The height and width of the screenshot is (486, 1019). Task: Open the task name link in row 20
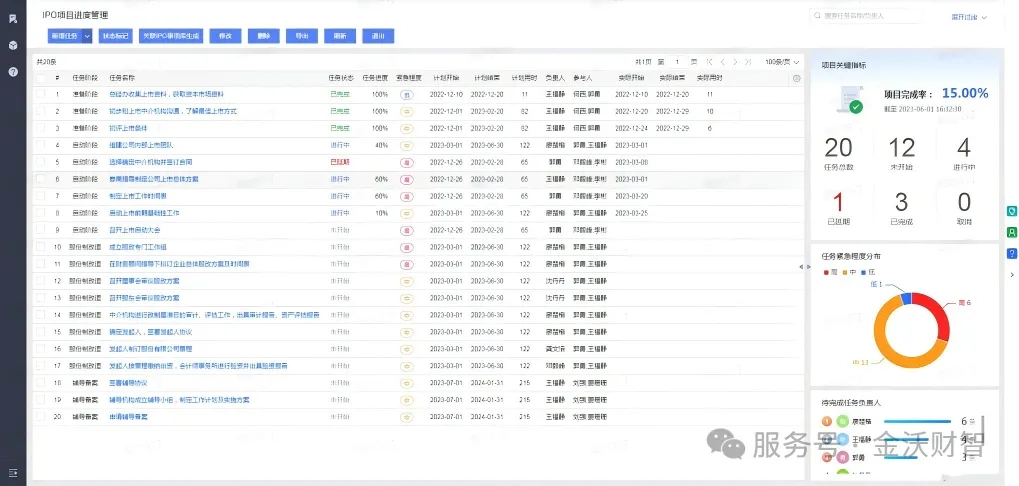129,416
